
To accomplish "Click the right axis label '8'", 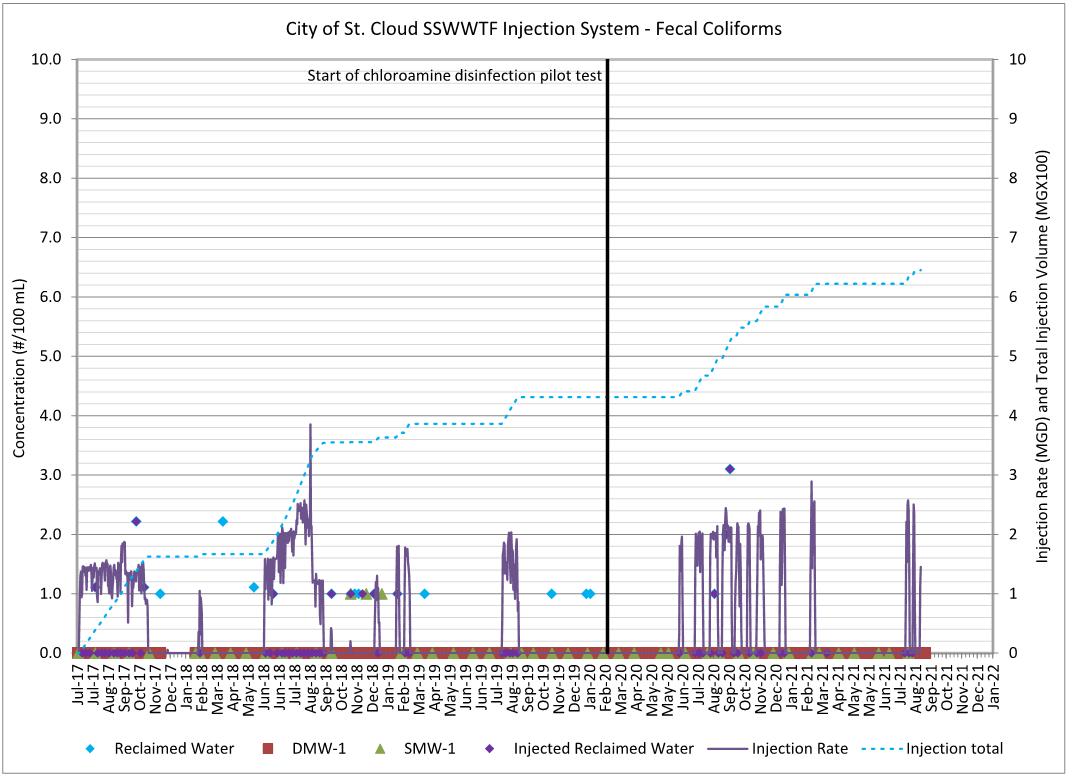I will click(1013, 179).
